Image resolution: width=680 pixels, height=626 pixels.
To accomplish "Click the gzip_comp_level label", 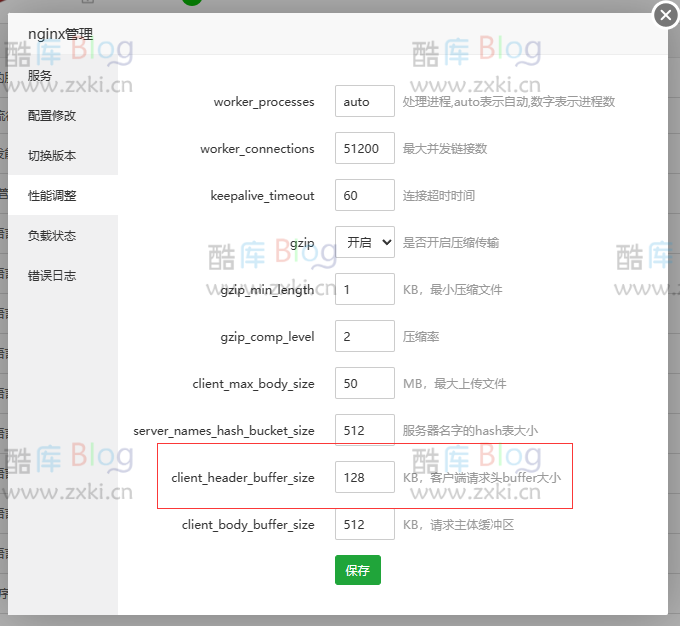I will pyautogui.click(x=267, y=337).
